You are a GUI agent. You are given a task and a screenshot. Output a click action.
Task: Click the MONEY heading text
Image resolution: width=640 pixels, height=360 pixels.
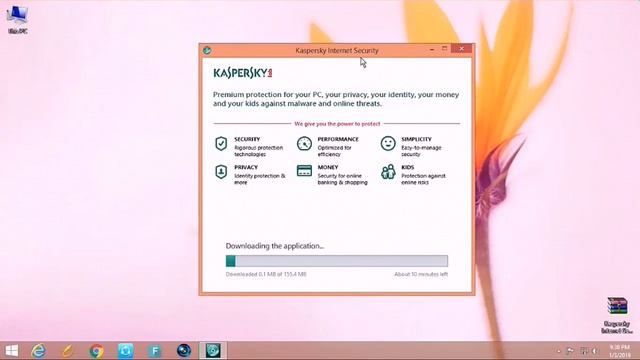click(328, 167)
